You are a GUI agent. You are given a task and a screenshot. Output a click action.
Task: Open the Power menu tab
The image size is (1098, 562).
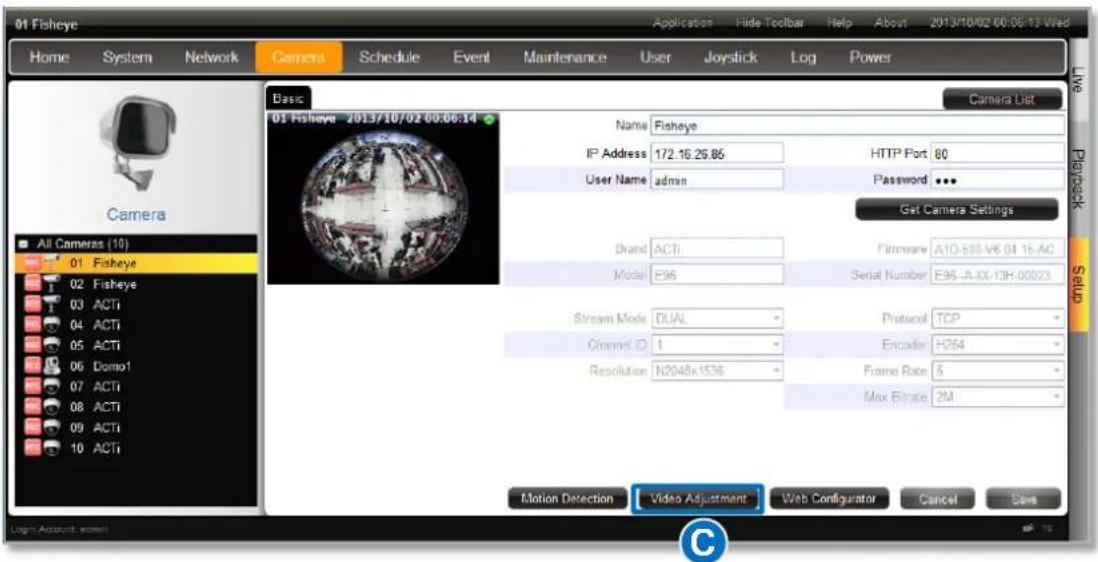(x=870, y=57)
